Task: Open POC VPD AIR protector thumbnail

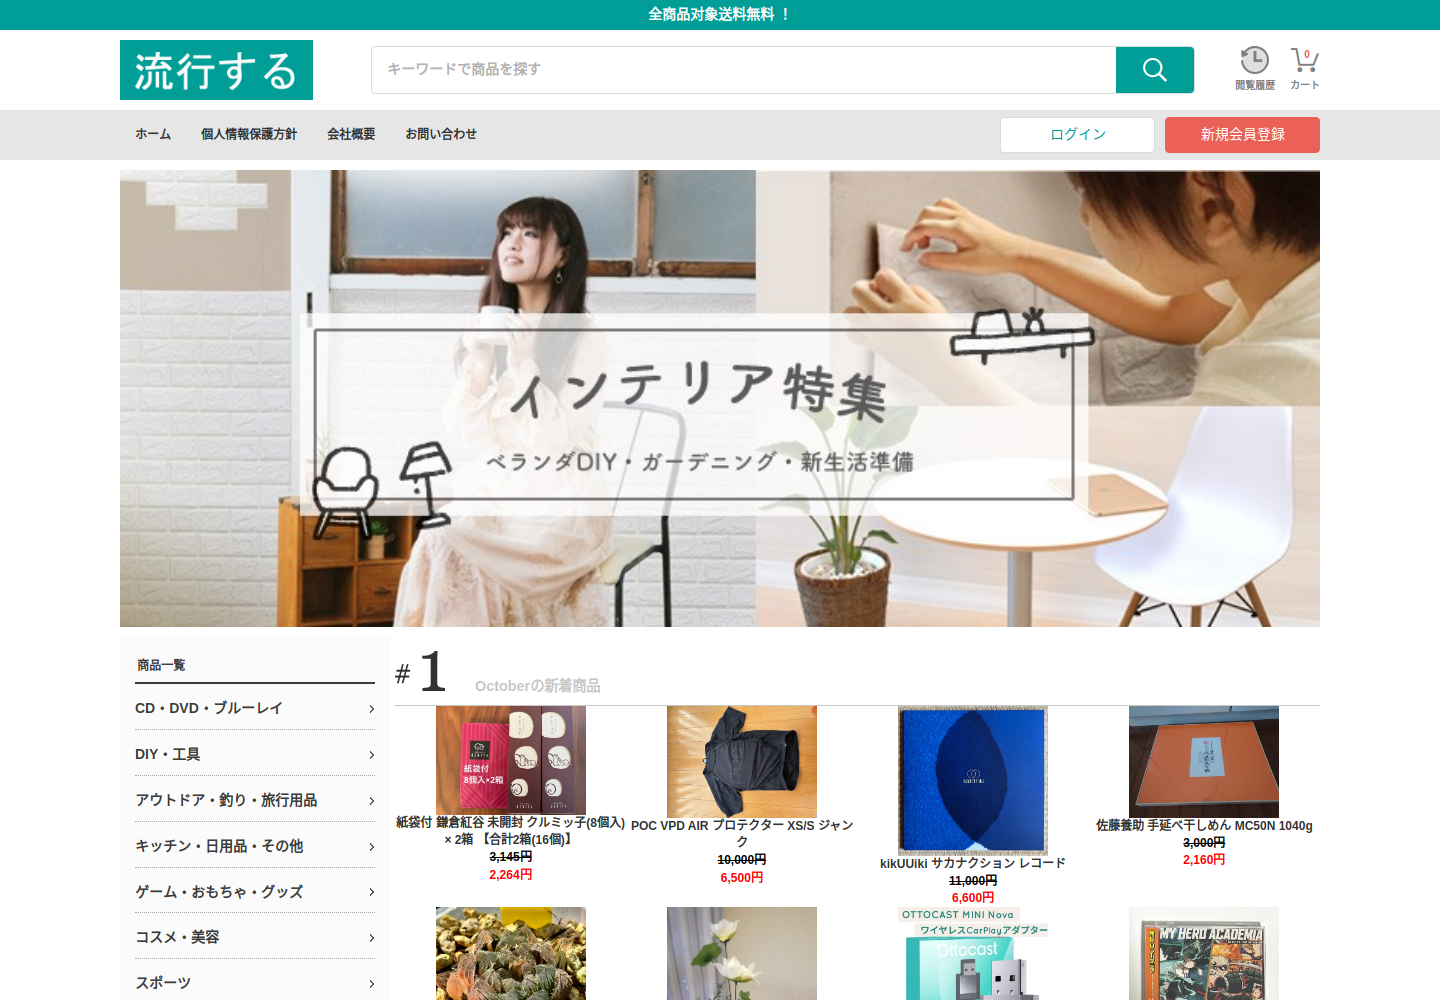Action: pos(742,761)
